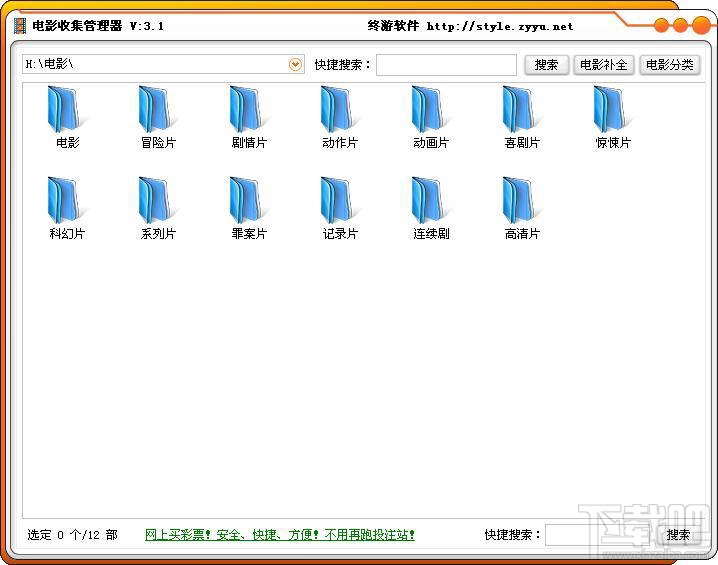Image resolution: width=718 pixels, height=565 pixels.
Task: Click the middle orange window control button
Action: point(680,25)
